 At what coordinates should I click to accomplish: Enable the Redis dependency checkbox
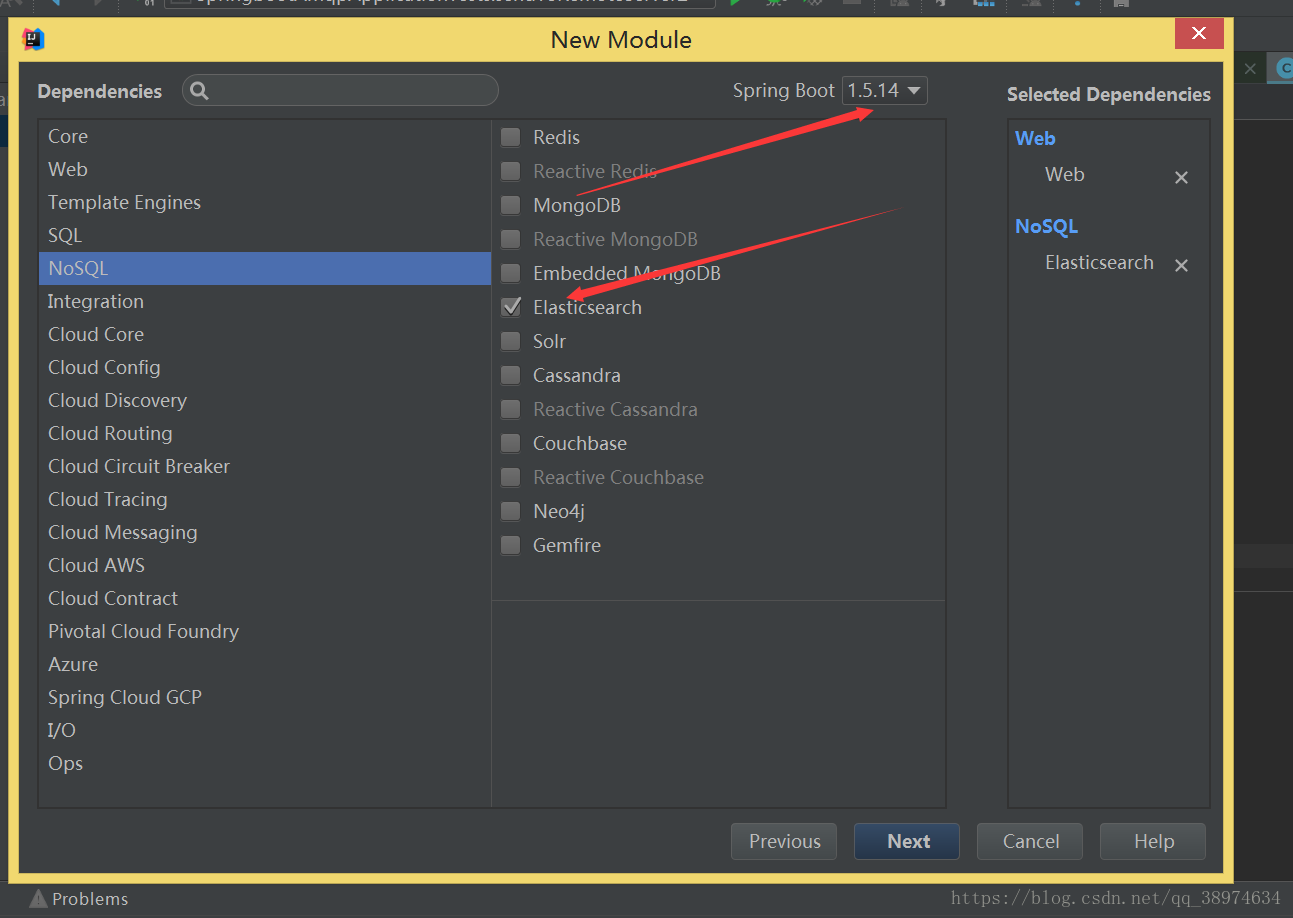(x=511, y=137)
